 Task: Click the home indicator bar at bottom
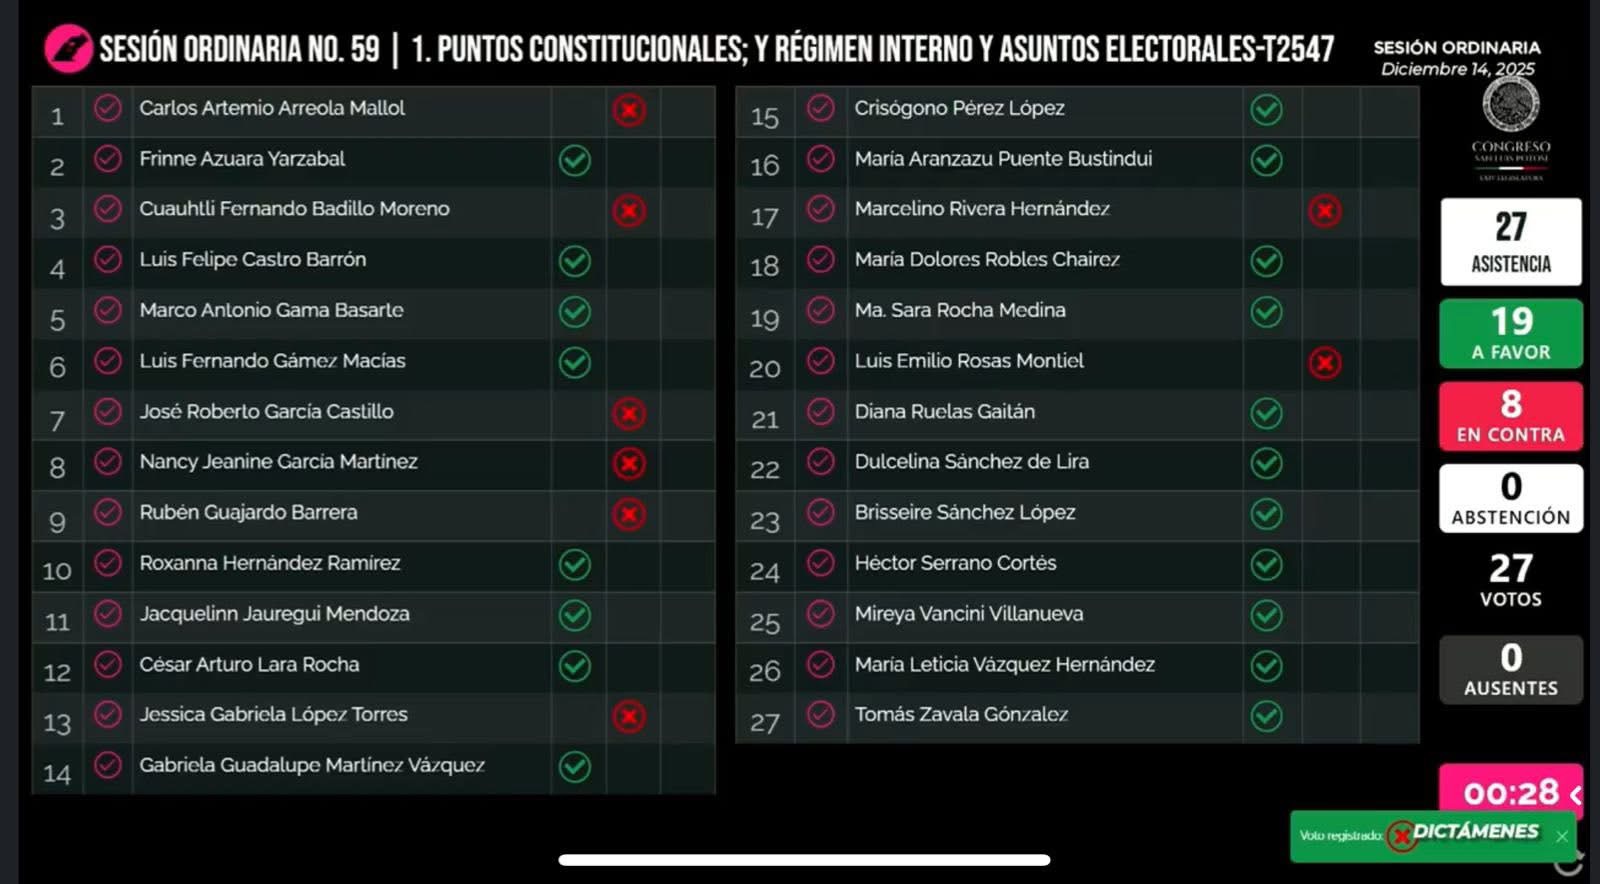coord(804,860)
